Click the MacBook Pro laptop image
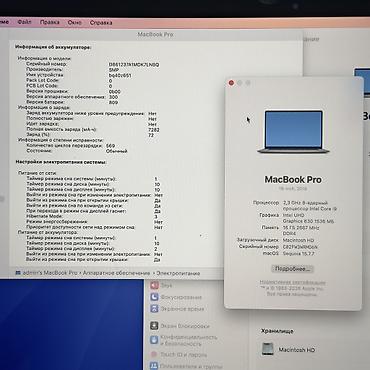The image size is (370, 370). click(294, 132)
